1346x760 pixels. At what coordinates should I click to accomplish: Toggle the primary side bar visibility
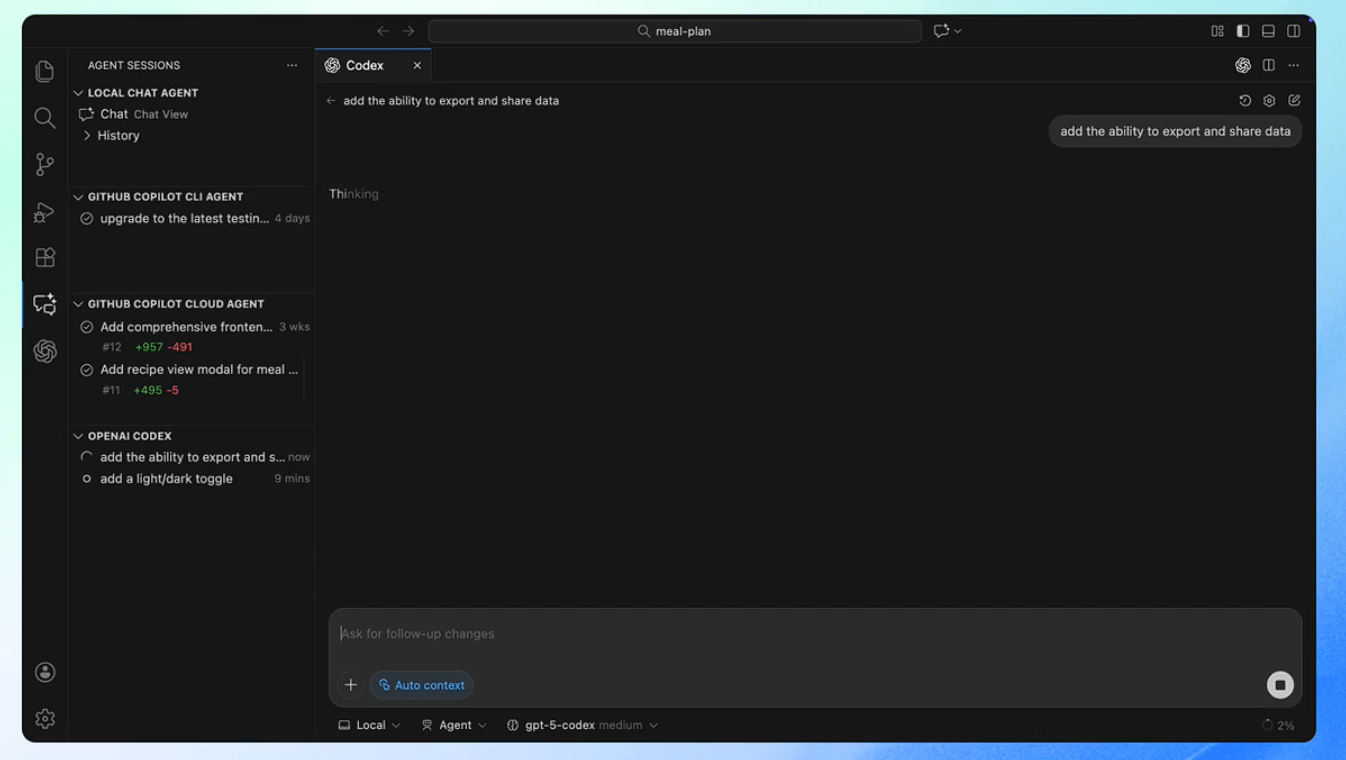click(1243, 31)
